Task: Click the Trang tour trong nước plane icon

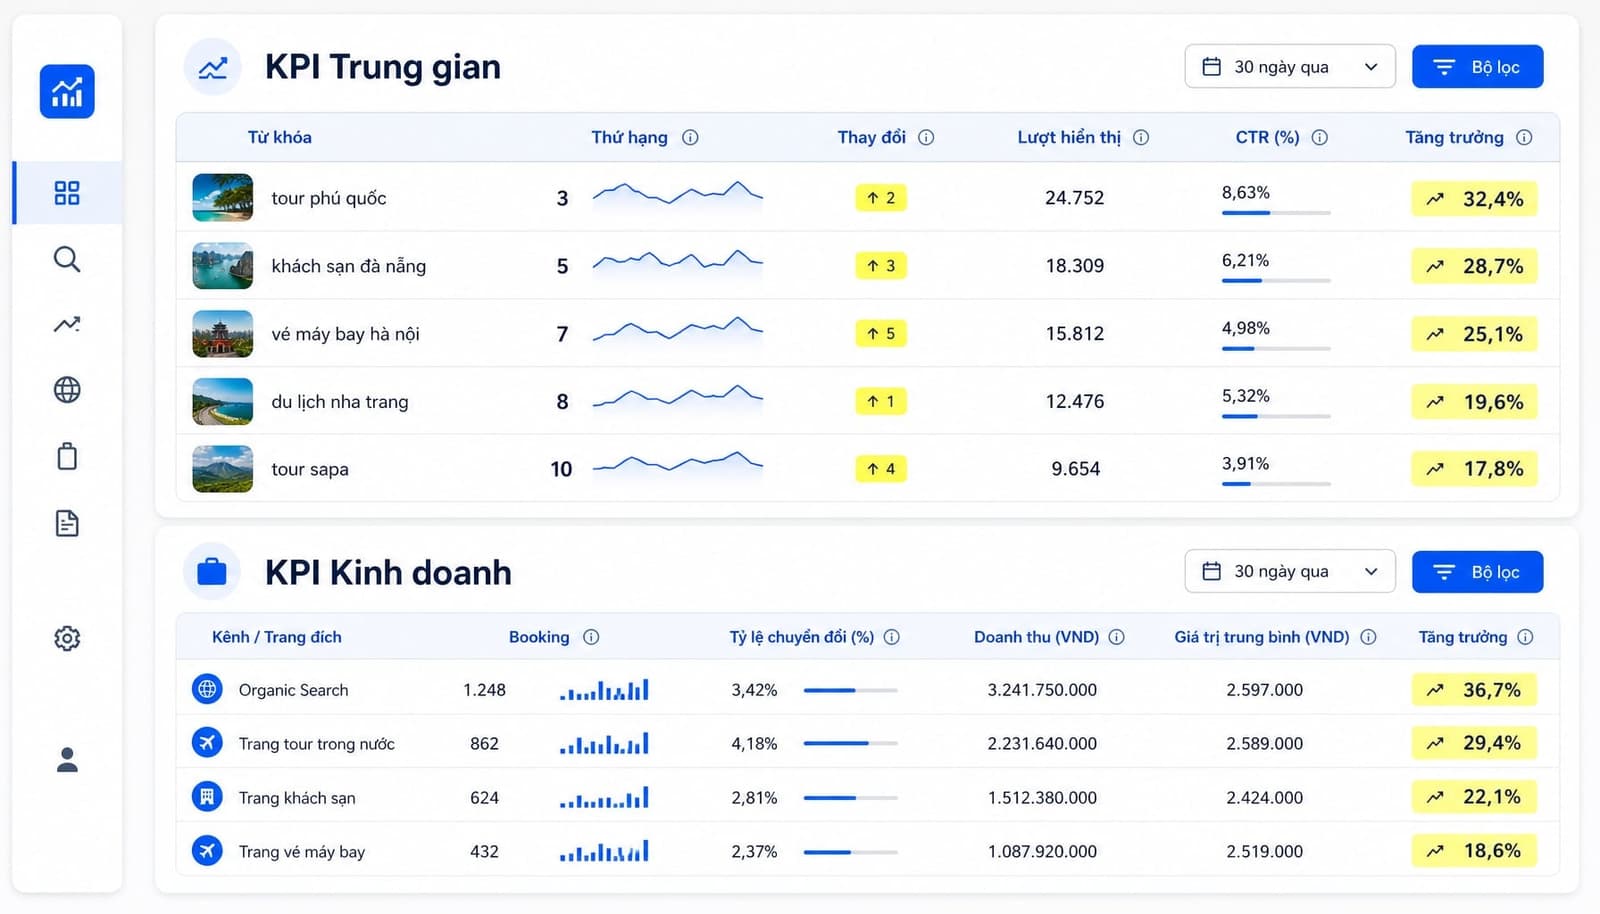Action: click(207, 743)
